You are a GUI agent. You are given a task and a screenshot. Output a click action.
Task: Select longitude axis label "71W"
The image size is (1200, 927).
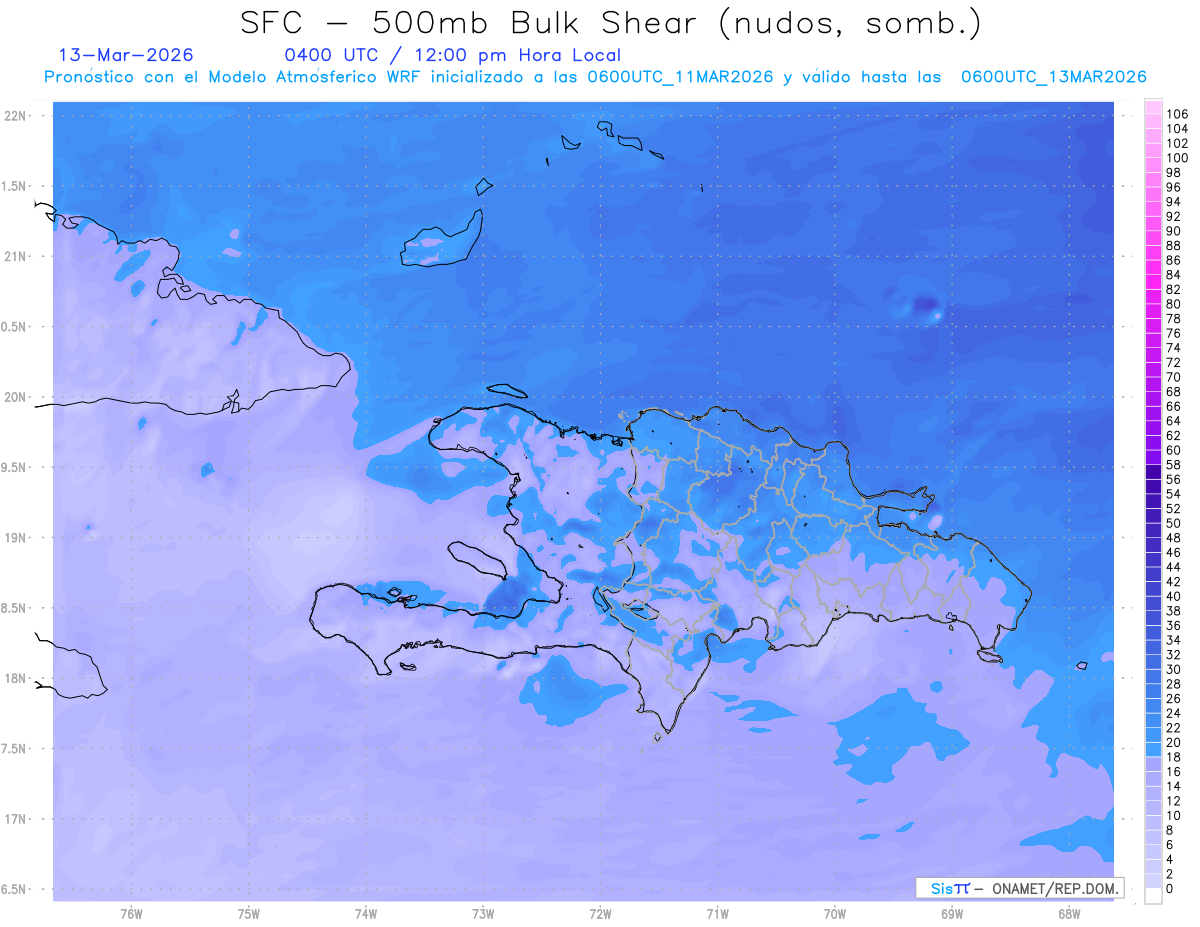click(717, 914)
